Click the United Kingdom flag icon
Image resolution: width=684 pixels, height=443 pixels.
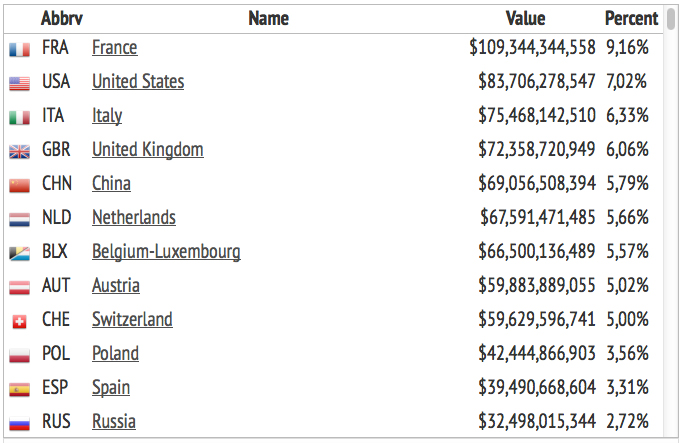(19, 151)
